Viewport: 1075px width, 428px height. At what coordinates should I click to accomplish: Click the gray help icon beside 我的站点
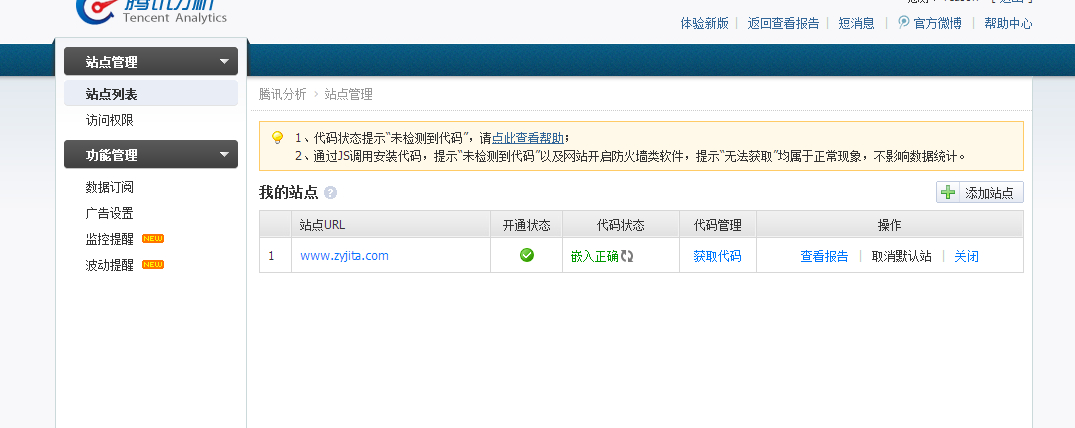point(330,193)
